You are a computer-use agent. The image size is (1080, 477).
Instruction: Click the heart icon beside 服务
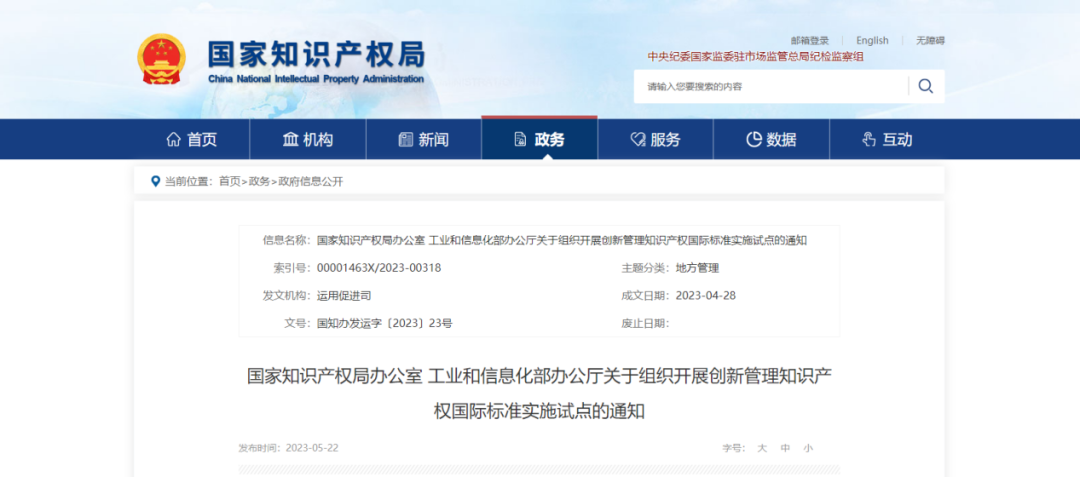coord(637,140)
